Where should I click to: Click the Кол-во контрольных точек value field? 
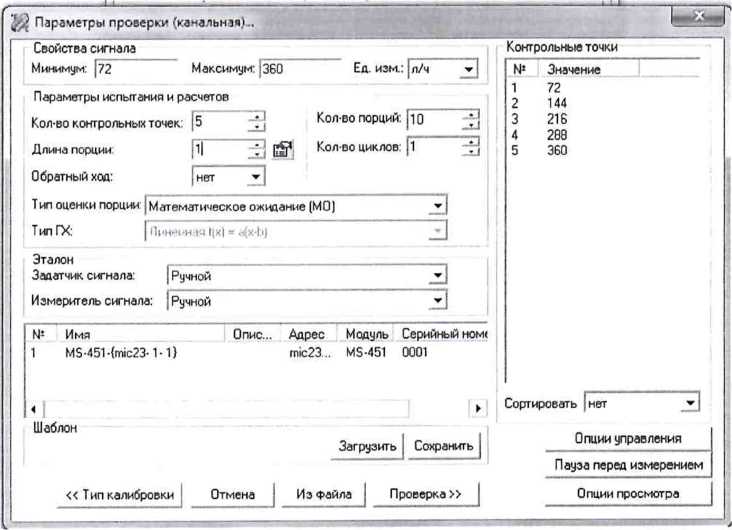(220, 121)
